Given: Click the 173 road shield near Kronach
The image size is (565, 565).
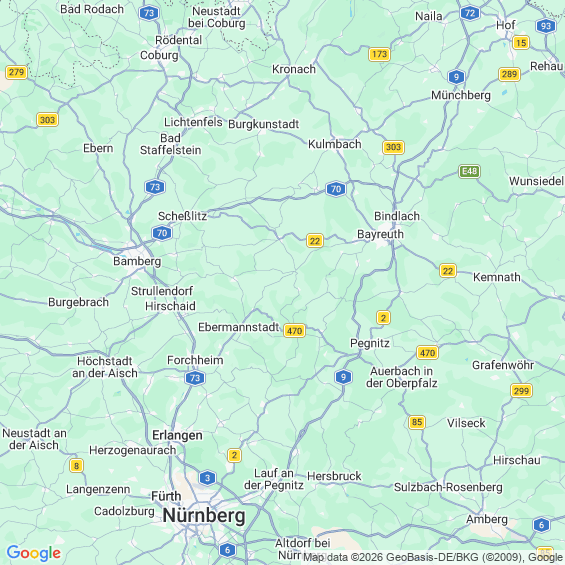Looking at the screenshot, I should 379,54.
